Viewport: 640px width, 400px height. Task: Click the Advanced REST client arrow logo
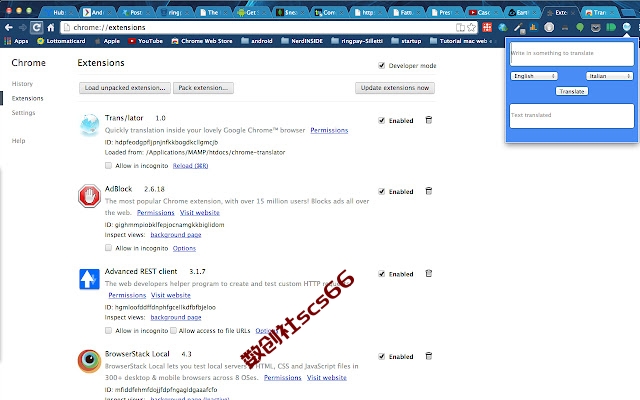89,279
